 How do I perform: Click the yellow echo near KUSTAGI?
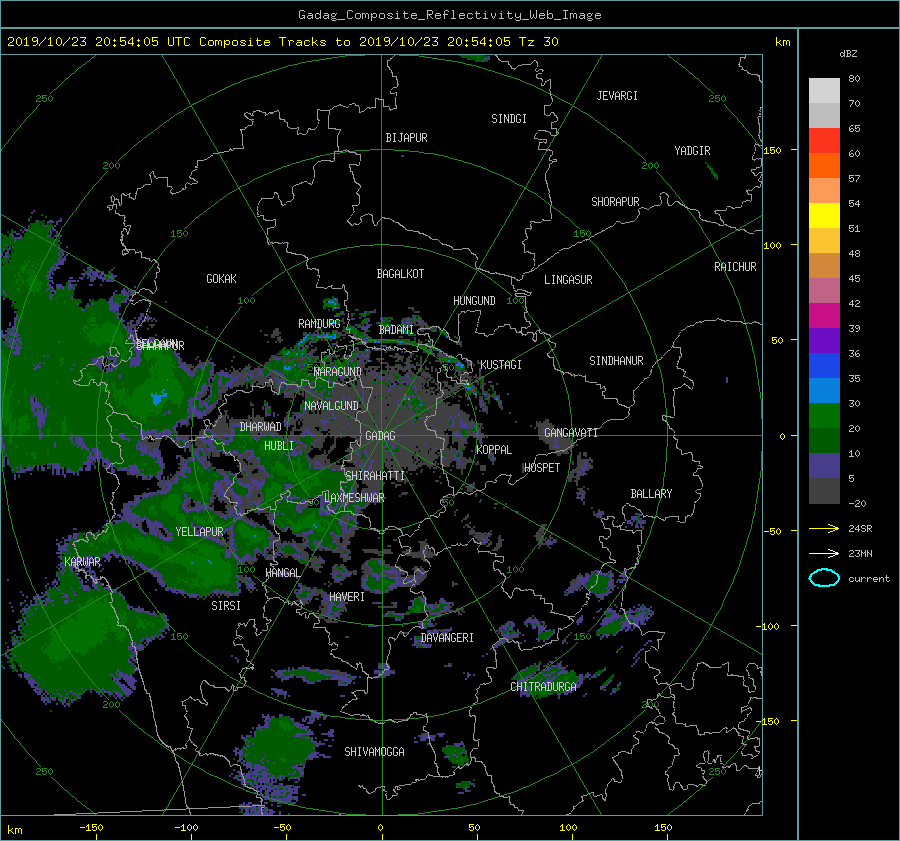467,383
